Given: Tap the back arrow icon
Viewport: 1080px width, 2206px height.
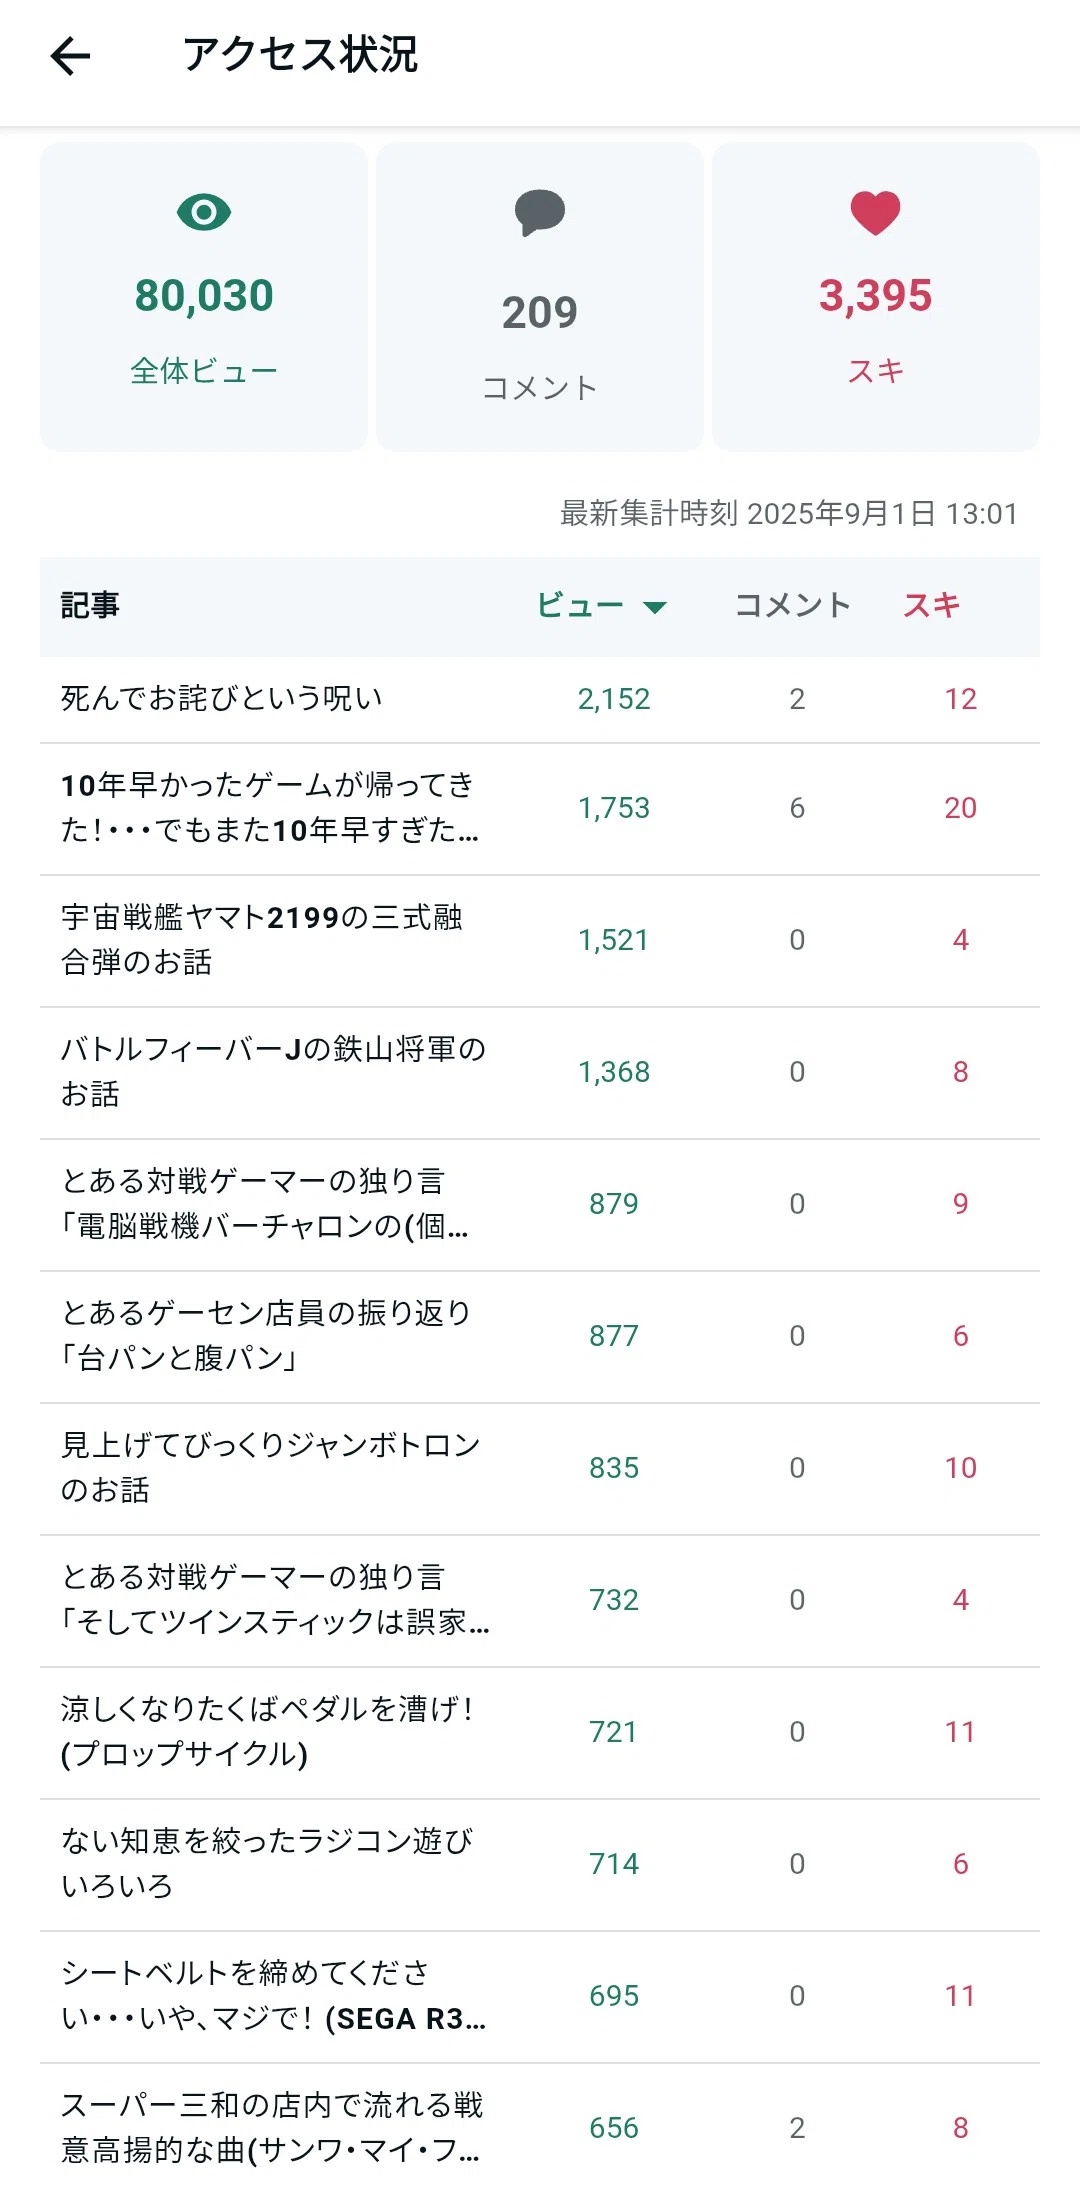Looking at the screenshot, I should tap(70, 56).
